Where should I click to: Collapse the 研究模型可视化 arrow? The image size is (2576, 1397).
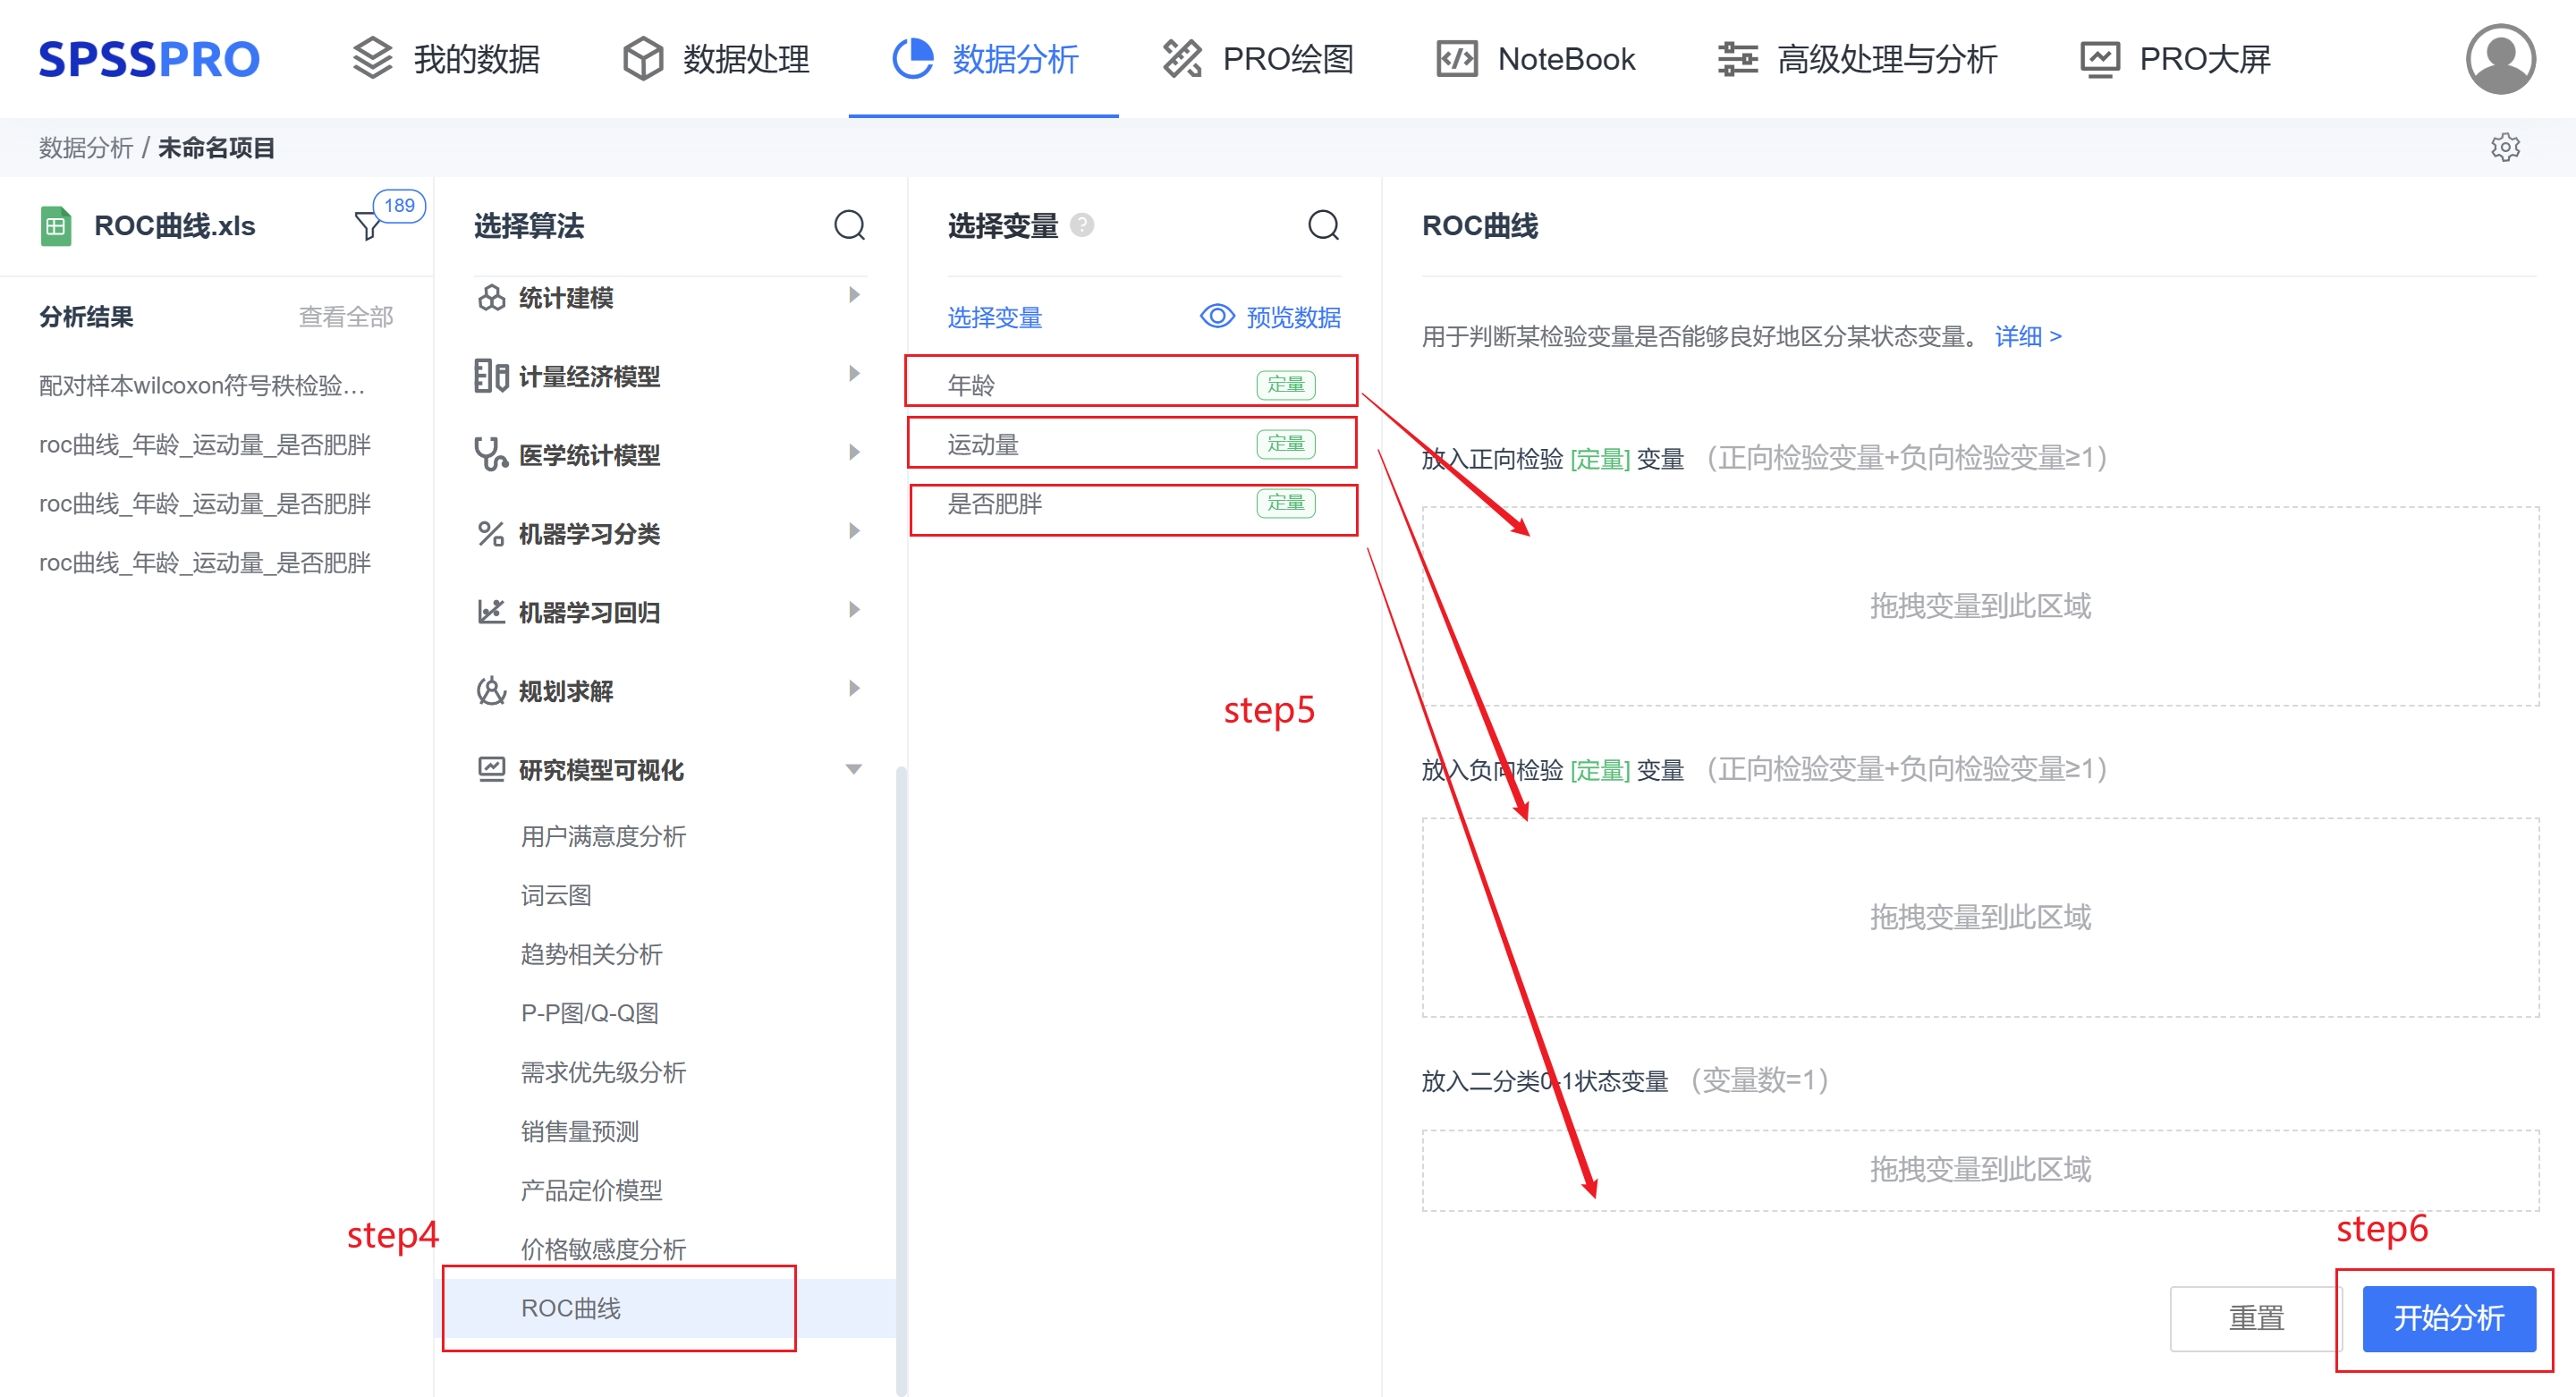[853, 770]
